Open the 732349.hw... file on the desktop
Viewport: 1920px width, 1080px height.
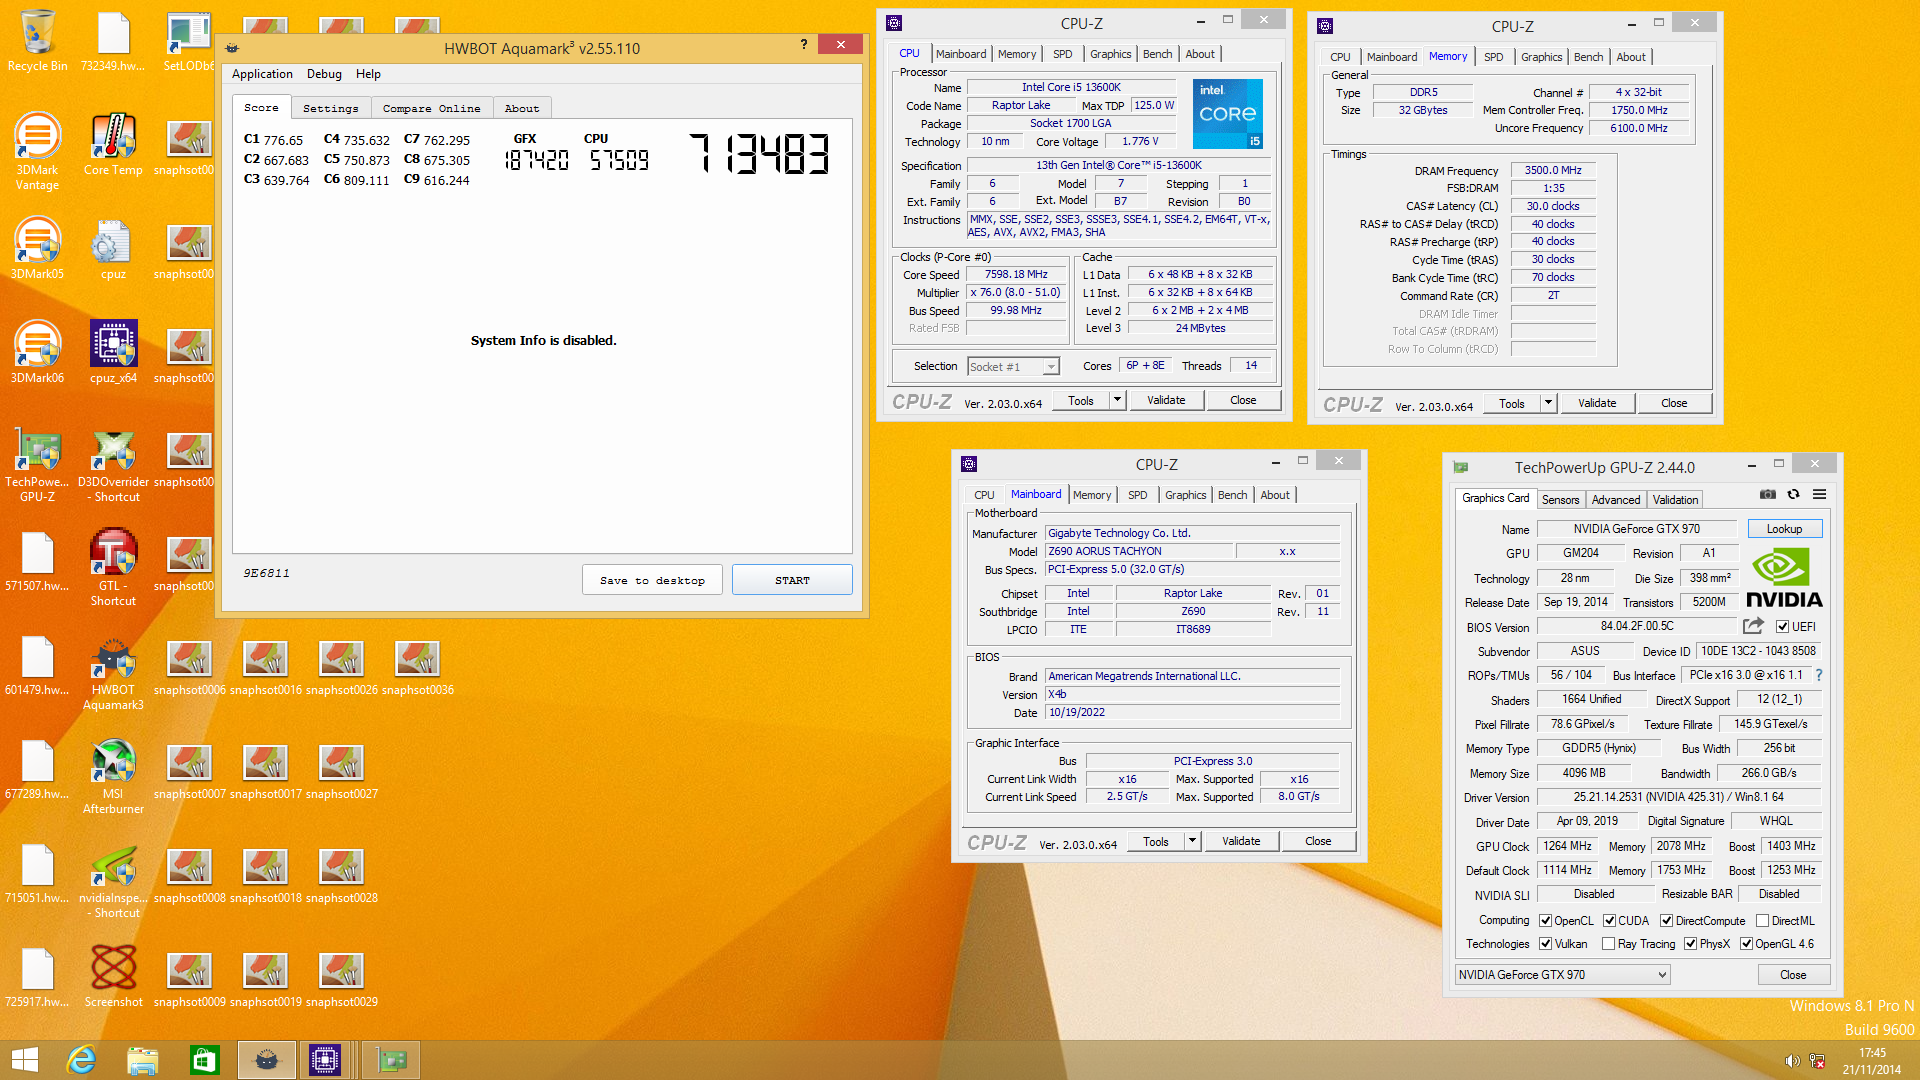pos(113,40)
